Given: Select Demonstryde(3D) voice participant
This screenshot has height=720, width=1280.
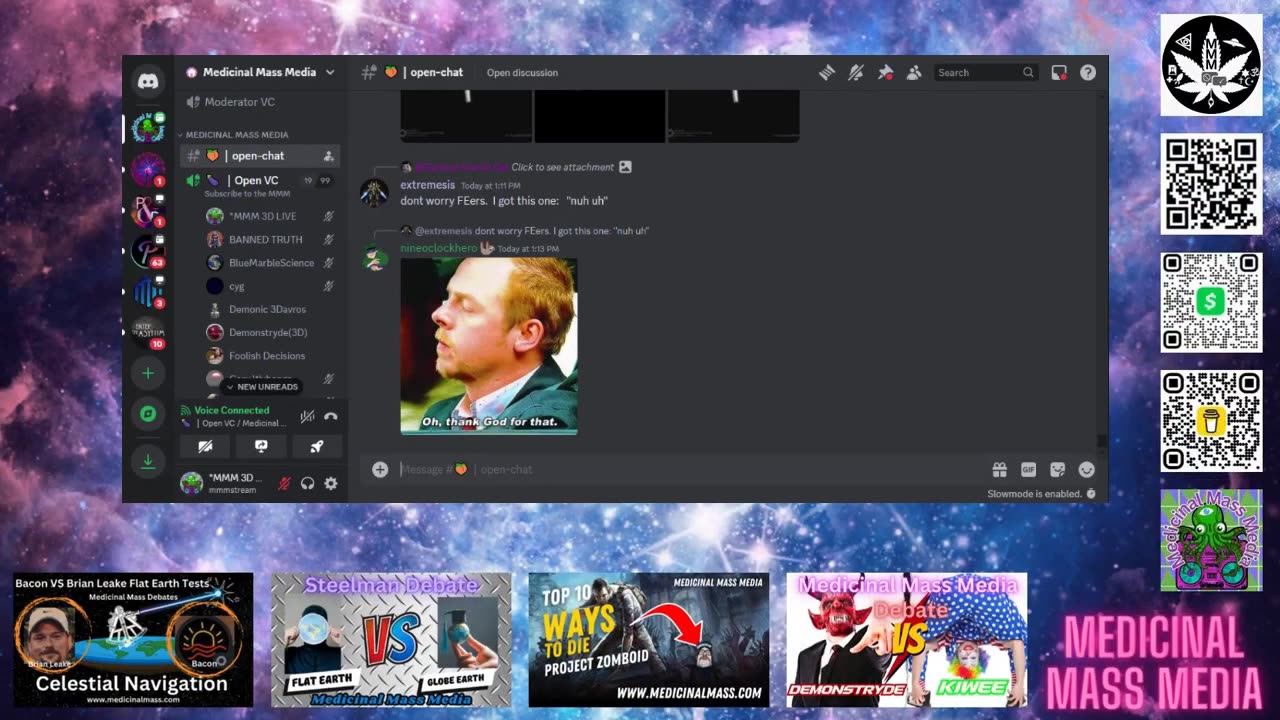Looking at the screenshot, I should point(270,332).
